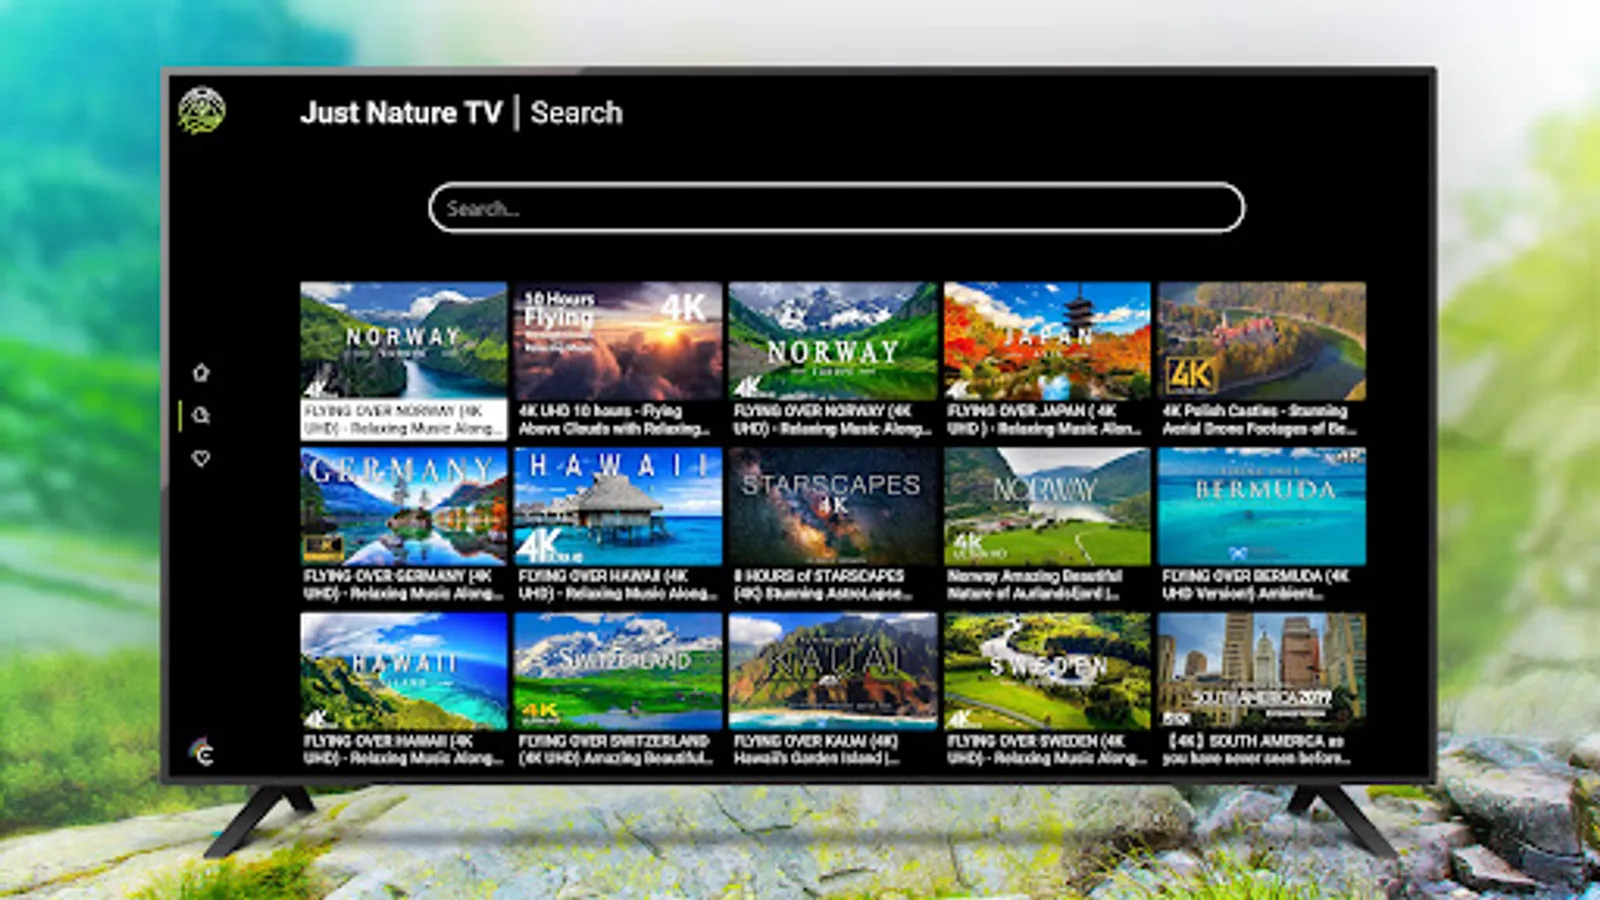Viewport: 1600px width, 900px height.
Task: Click the "Norway Amazing Beautiful" title text
Action: pos(1035,576)
